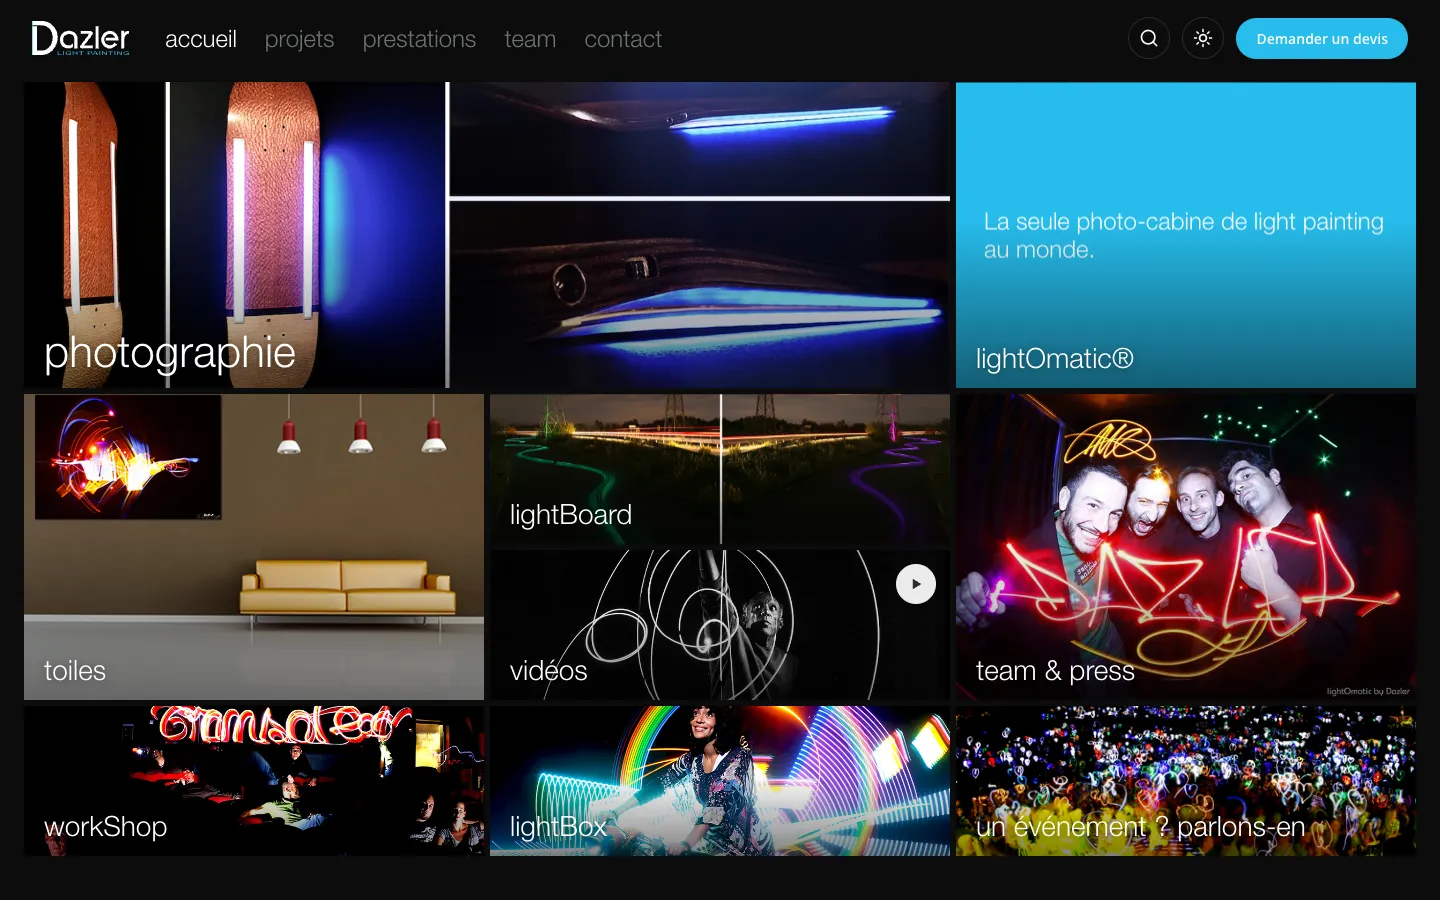
Task: Click the Dazler logo
Action: (81, 39)
